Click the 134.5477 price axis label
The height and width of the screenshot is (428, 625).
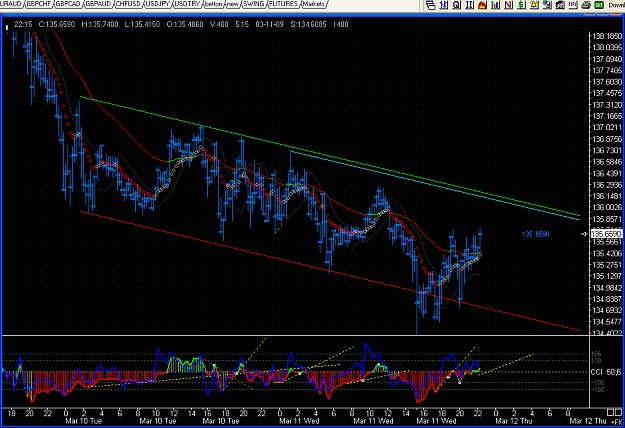point(607,322)
